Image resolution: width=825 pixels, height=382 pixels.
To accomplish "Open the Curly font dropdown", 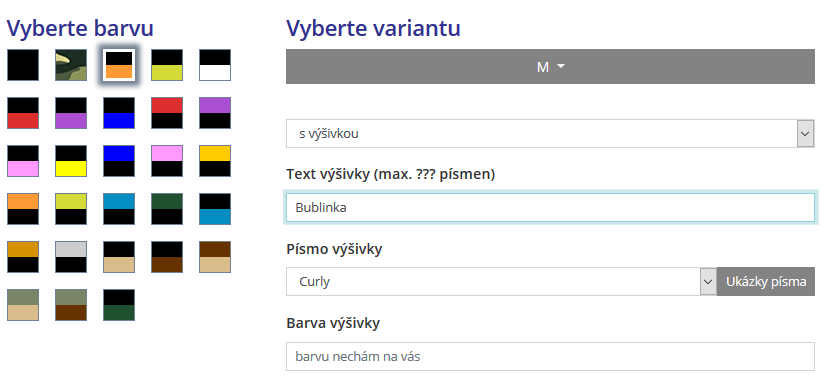I will tap(501, 282).
